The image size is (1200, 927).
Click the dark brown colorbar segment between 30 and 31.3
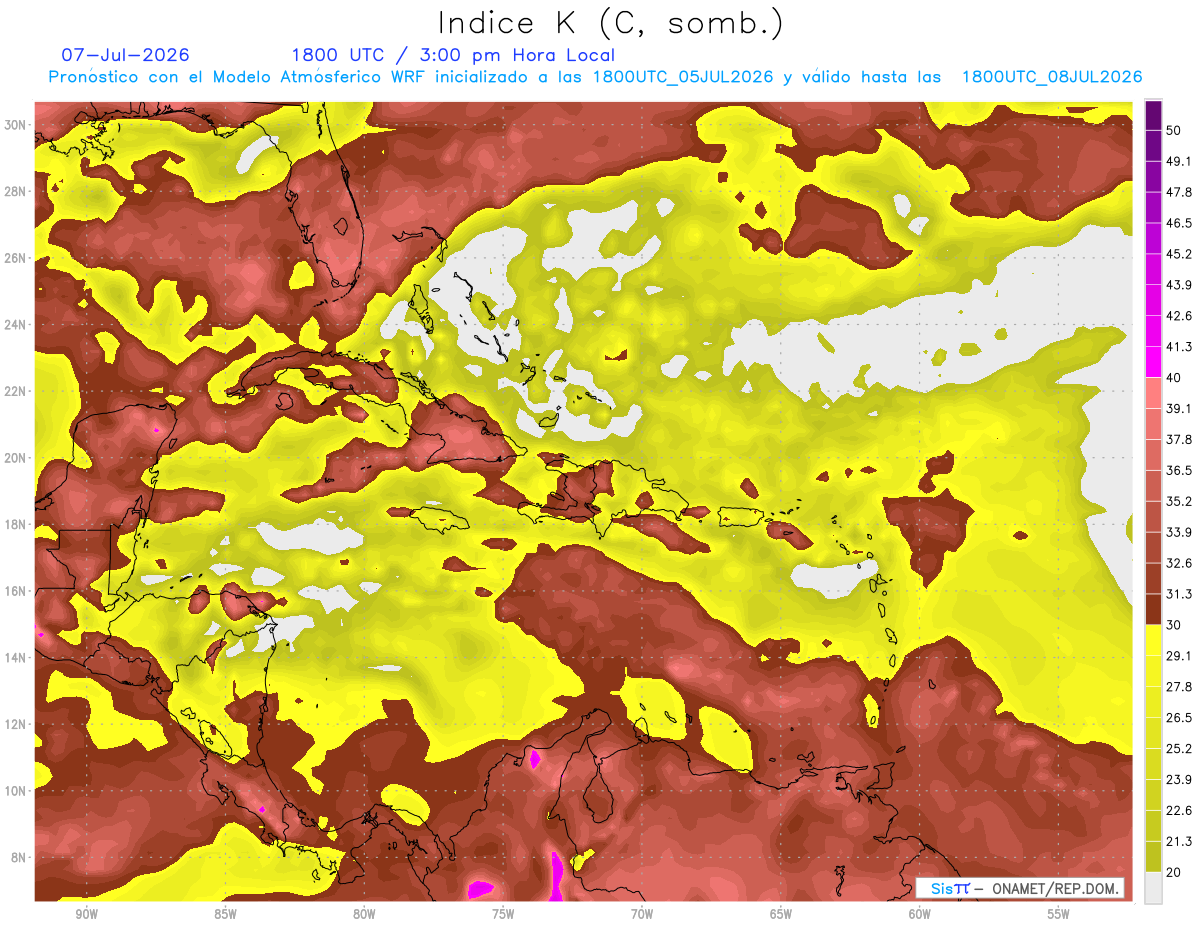coord(1153,610)
